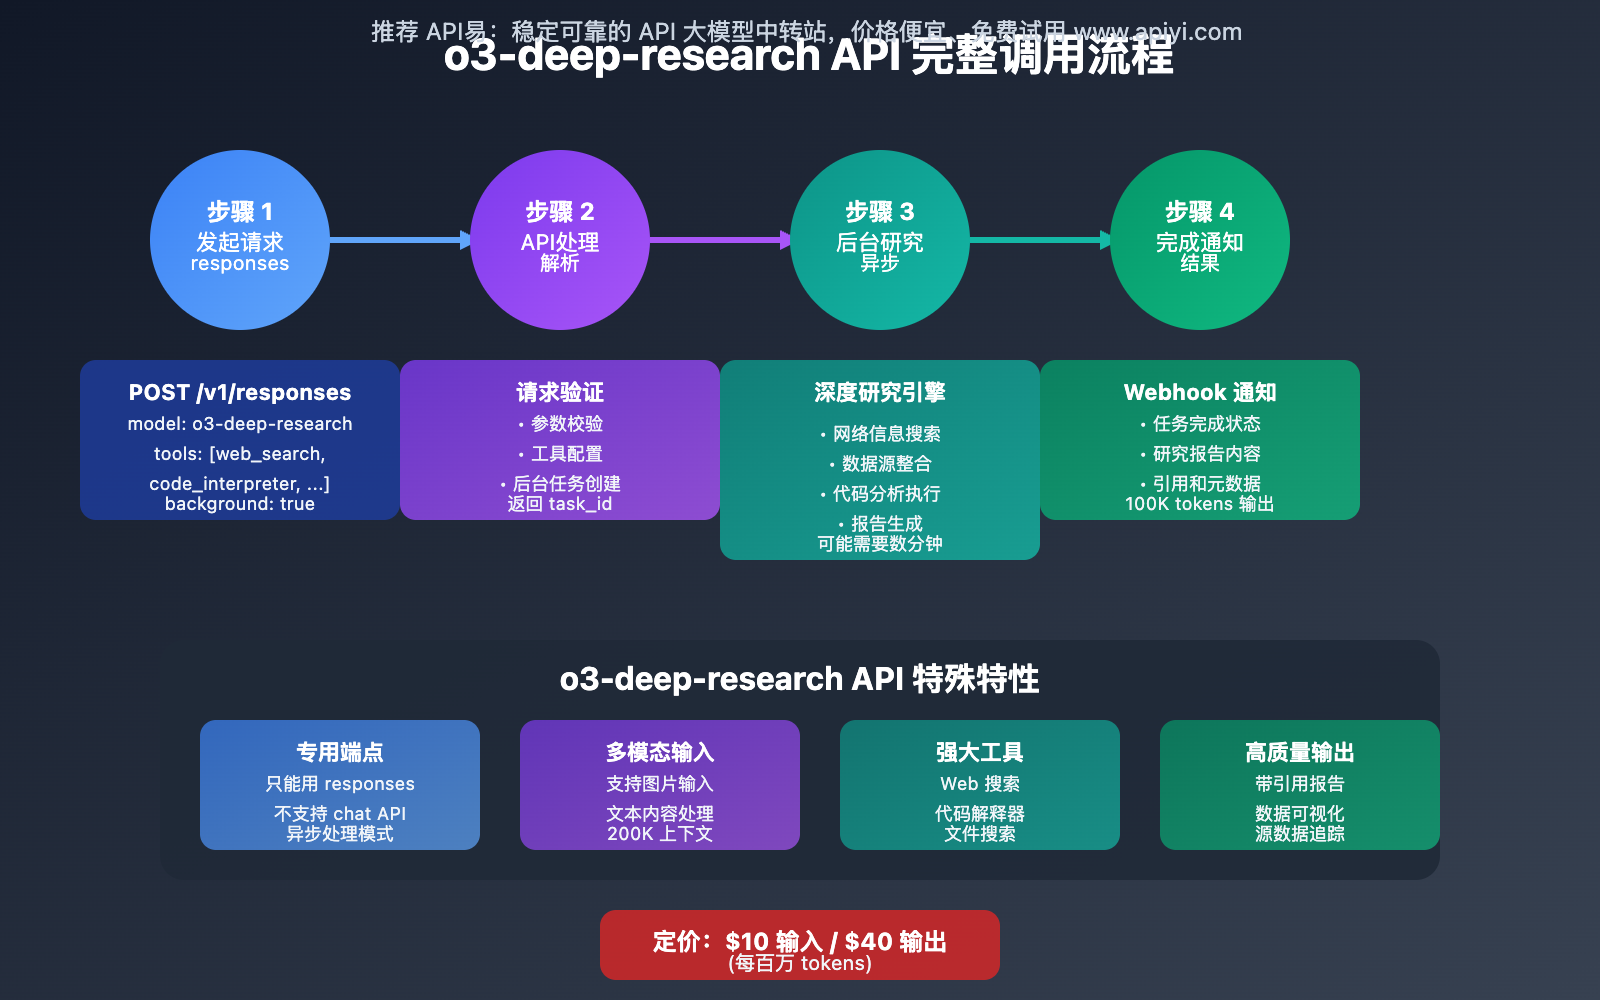Select the (每百万 tokens) subtitle
Screen dimensions: 1600x1000
pos(800,963)
